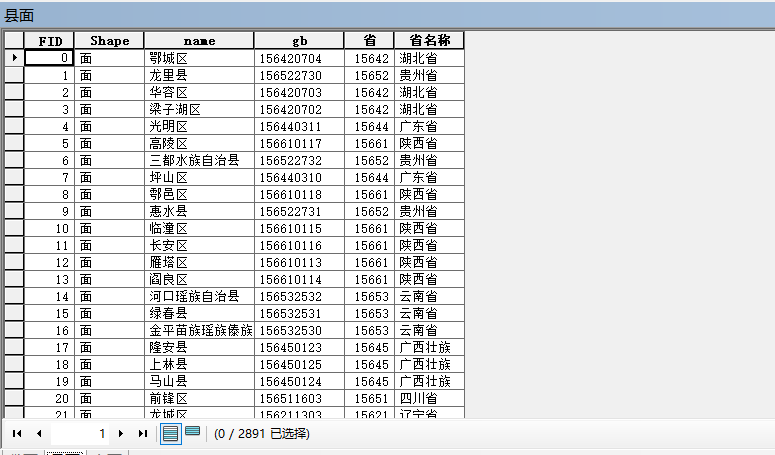Select row 0 via its row selector

(x=14, y=58)
